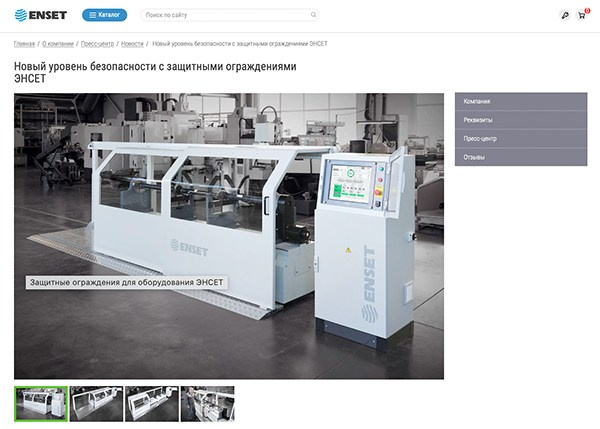
Task: Show the second gallery thumbnail image
Action: tap(96, 403)
